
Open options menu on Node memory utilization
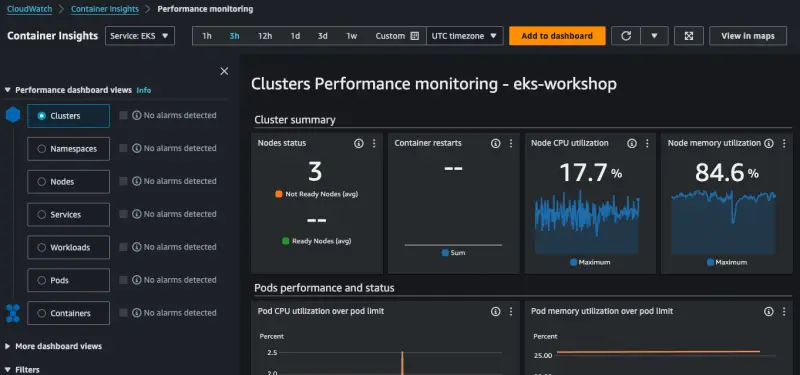click(784, 143)
